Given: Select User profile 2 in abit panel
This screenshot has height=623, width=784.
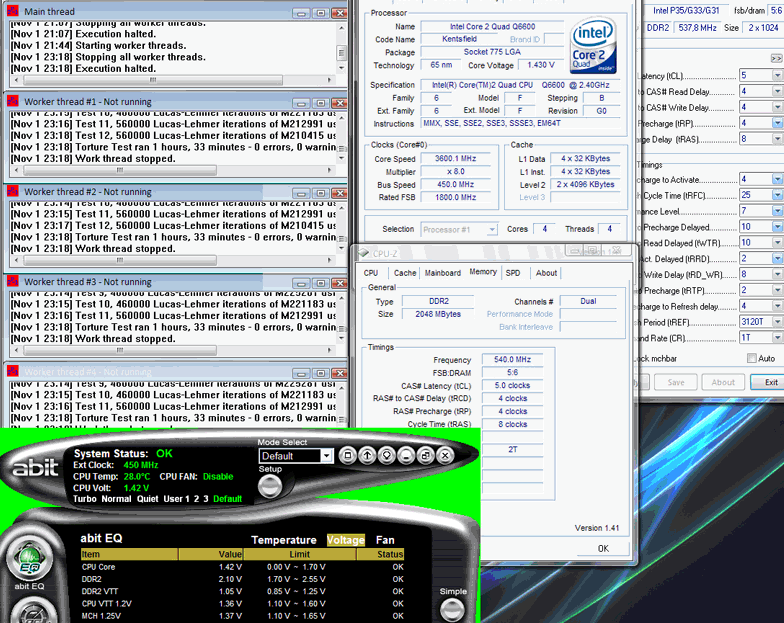Looking at the screenshot, I should (x=196, y=498).
